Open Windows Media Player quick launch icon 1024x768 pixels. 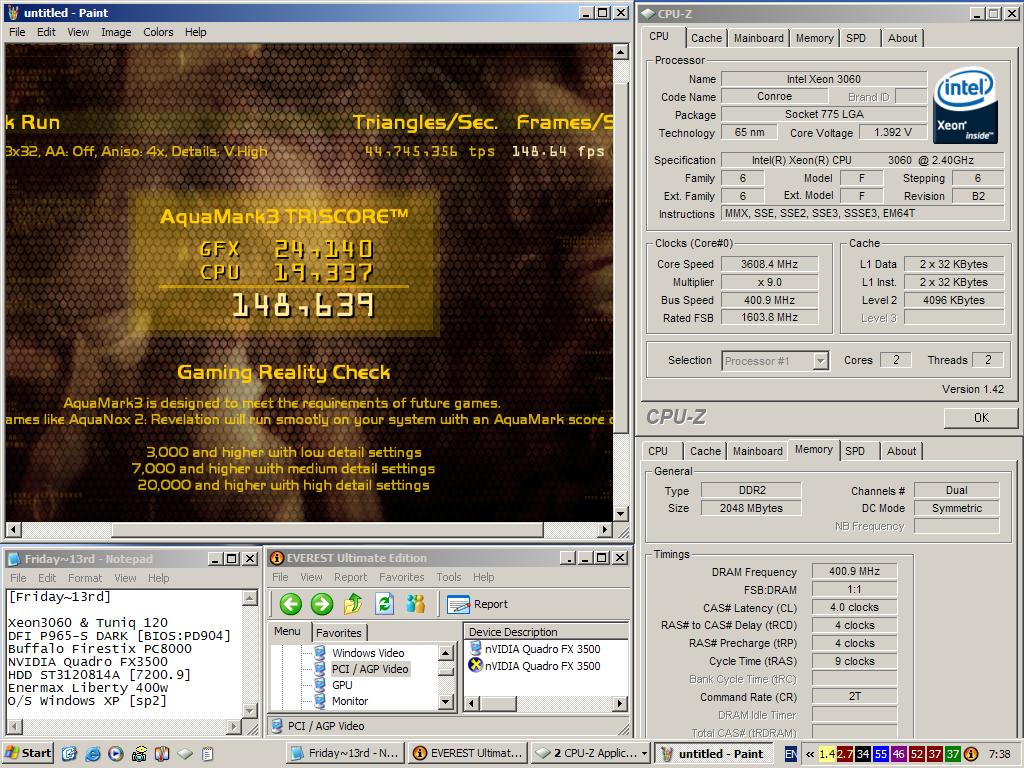116,754
